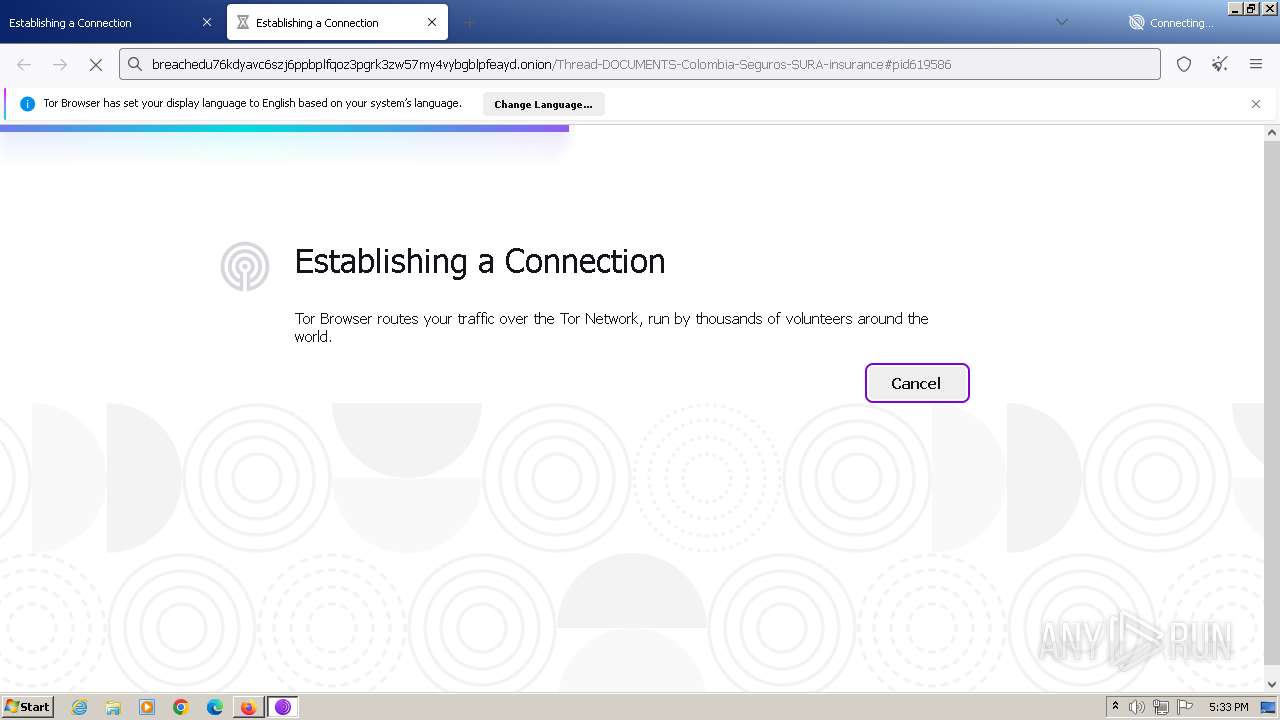
Task: Select the second tab with the hourglass icon
Action: click(x=337, y=22)
